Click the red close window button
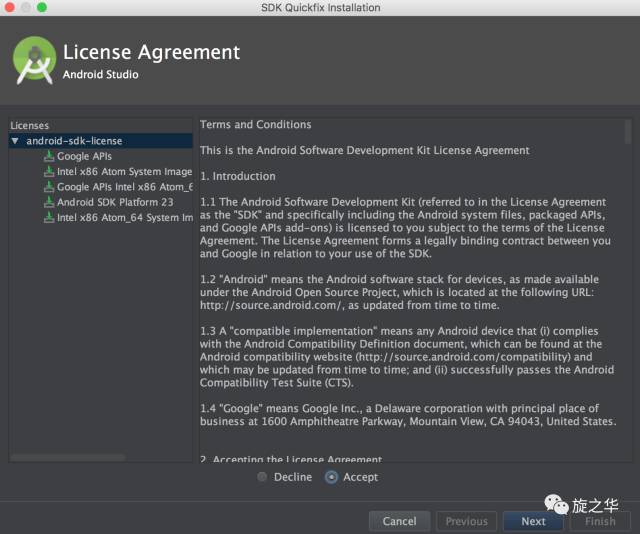This screenshot has width=640, height=534. coord(9,7)
